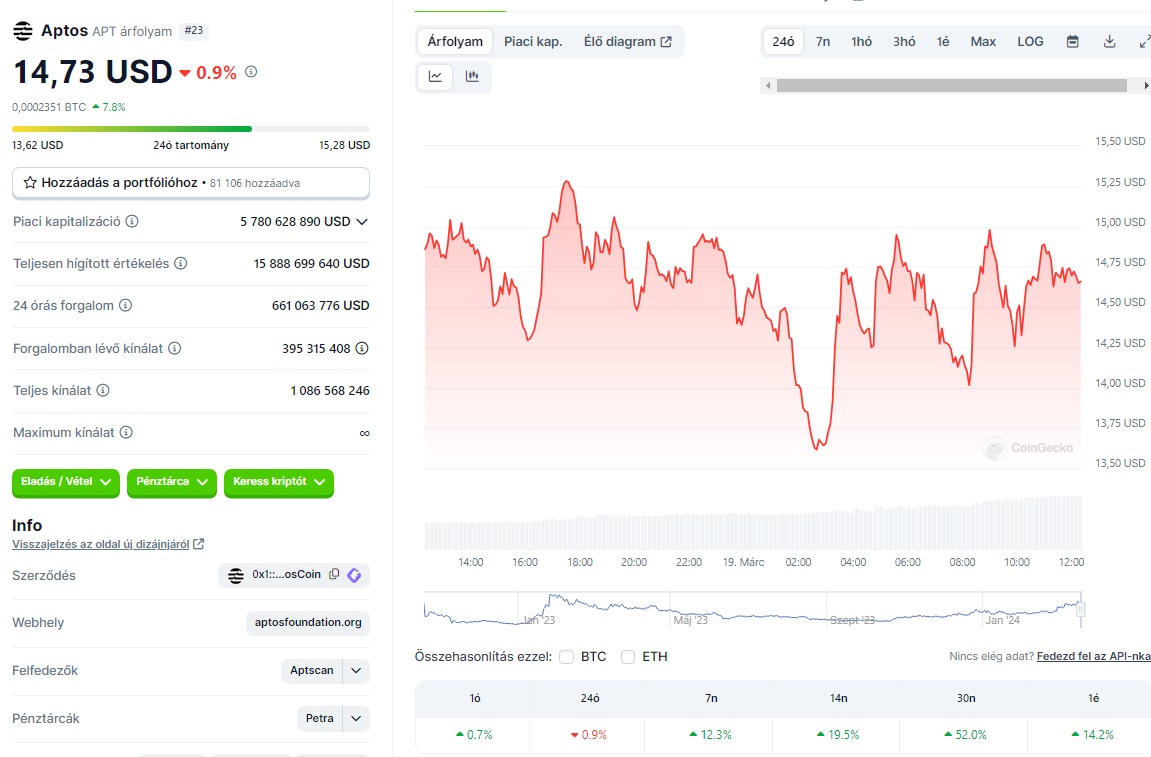Screen dimensions: 1151x757
Task: Select Max time range
Action: pyautogui.click(x=983, y=42)
